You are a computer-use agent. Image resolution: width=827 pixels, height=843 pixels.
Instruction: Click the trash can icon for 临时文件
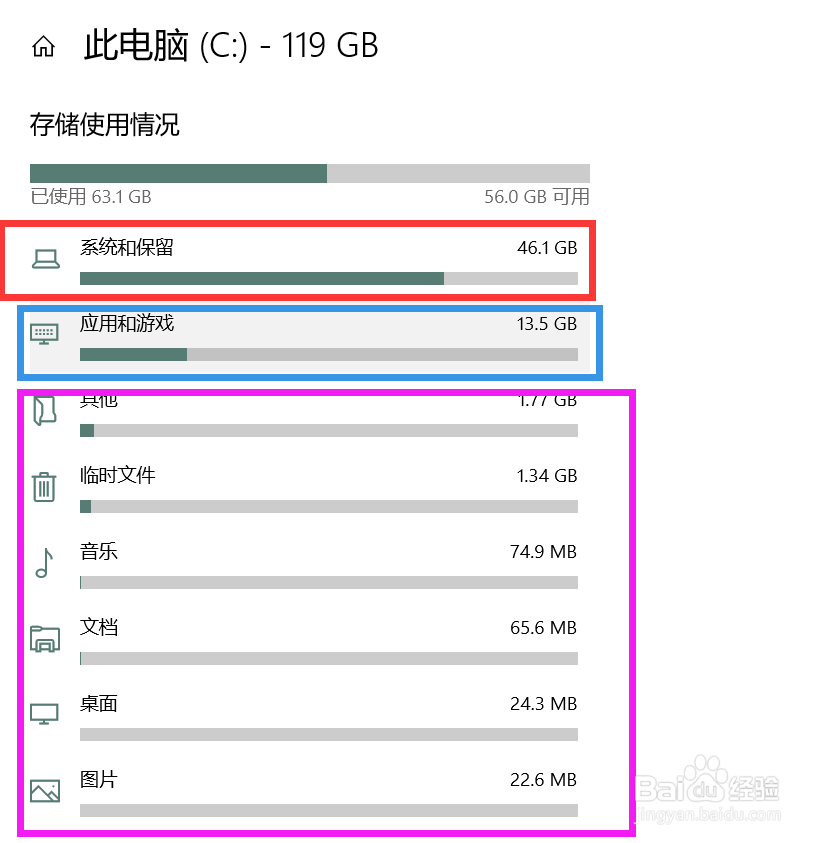click(x=44, y=487)
